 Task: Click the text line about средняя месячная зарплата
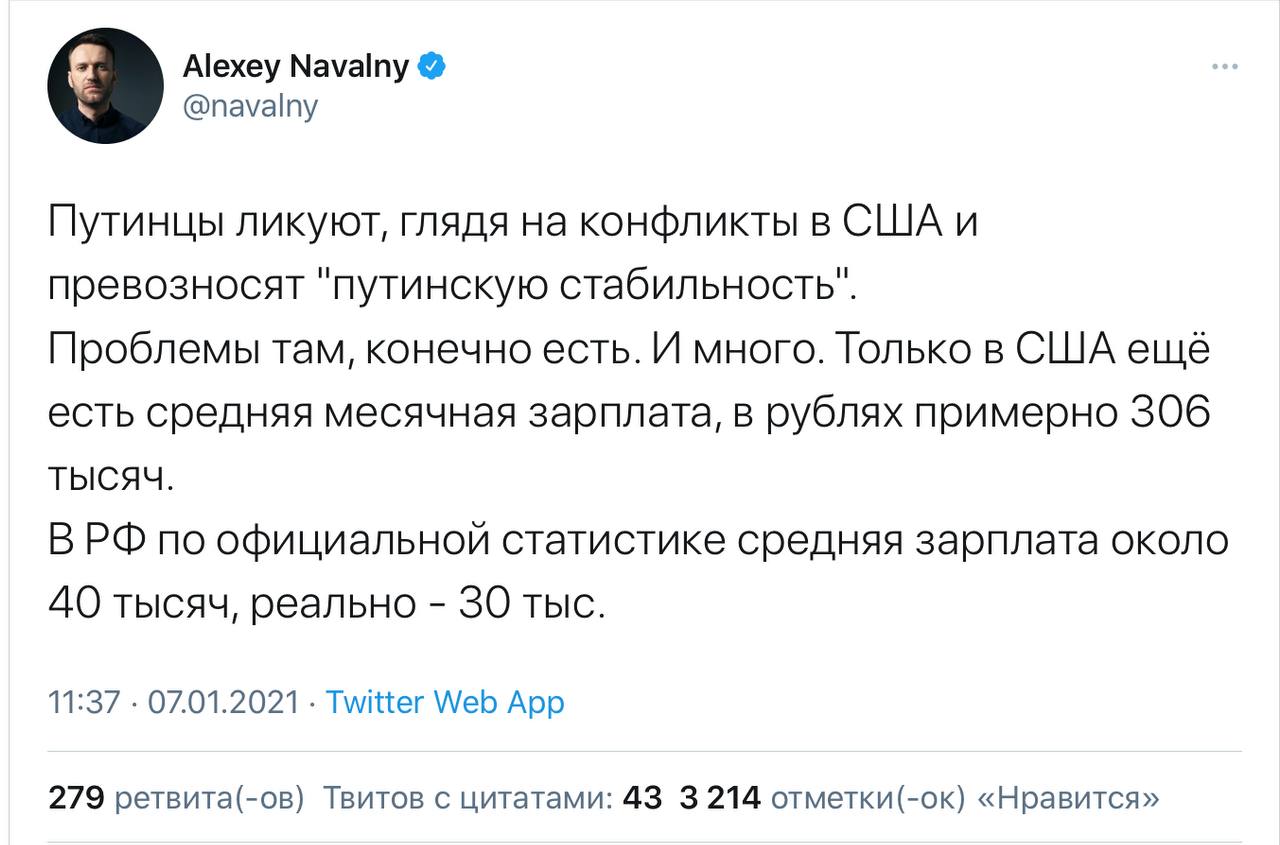630,414
